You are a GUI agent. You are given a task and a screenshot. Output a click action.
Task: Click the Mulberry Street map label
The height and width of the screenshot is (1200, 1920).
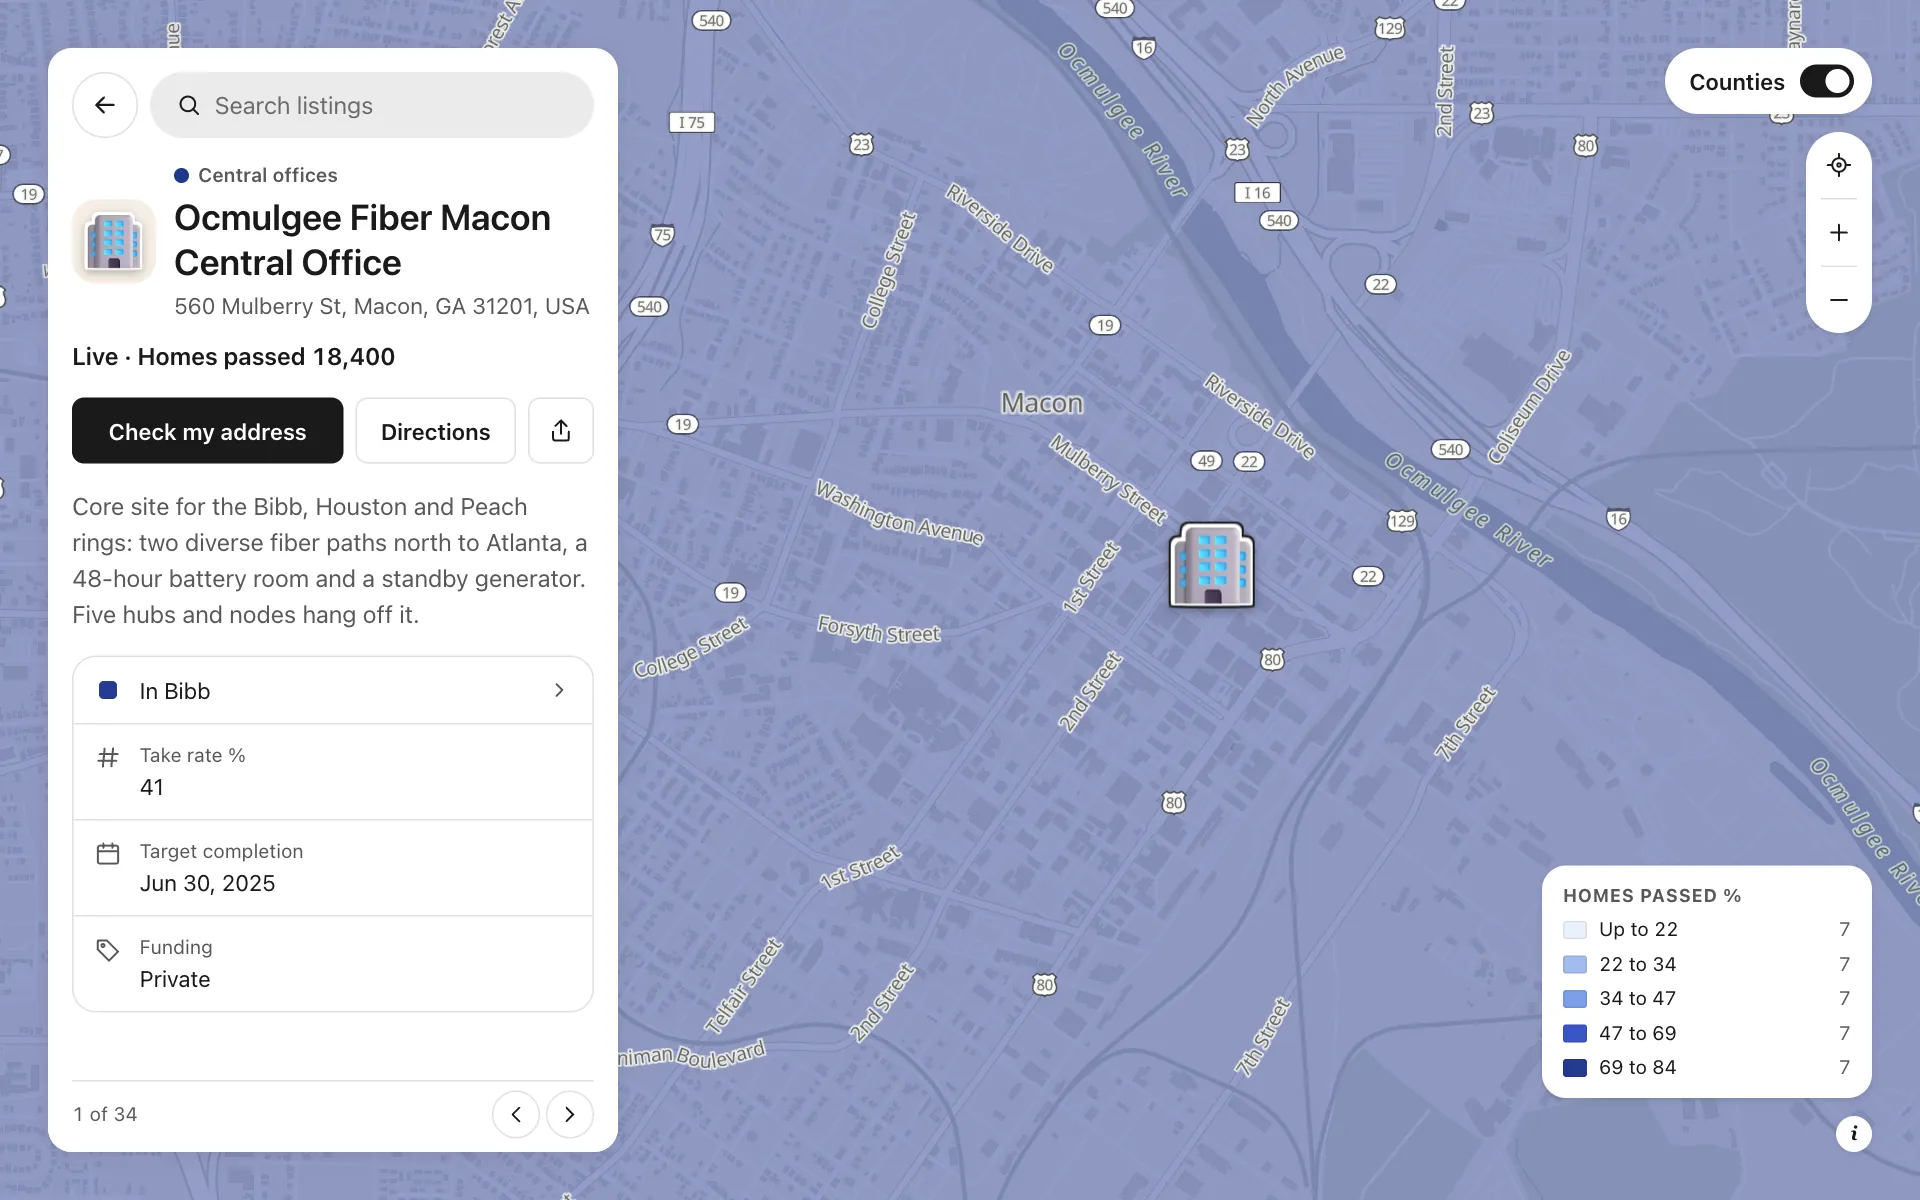pos(1108,479)
